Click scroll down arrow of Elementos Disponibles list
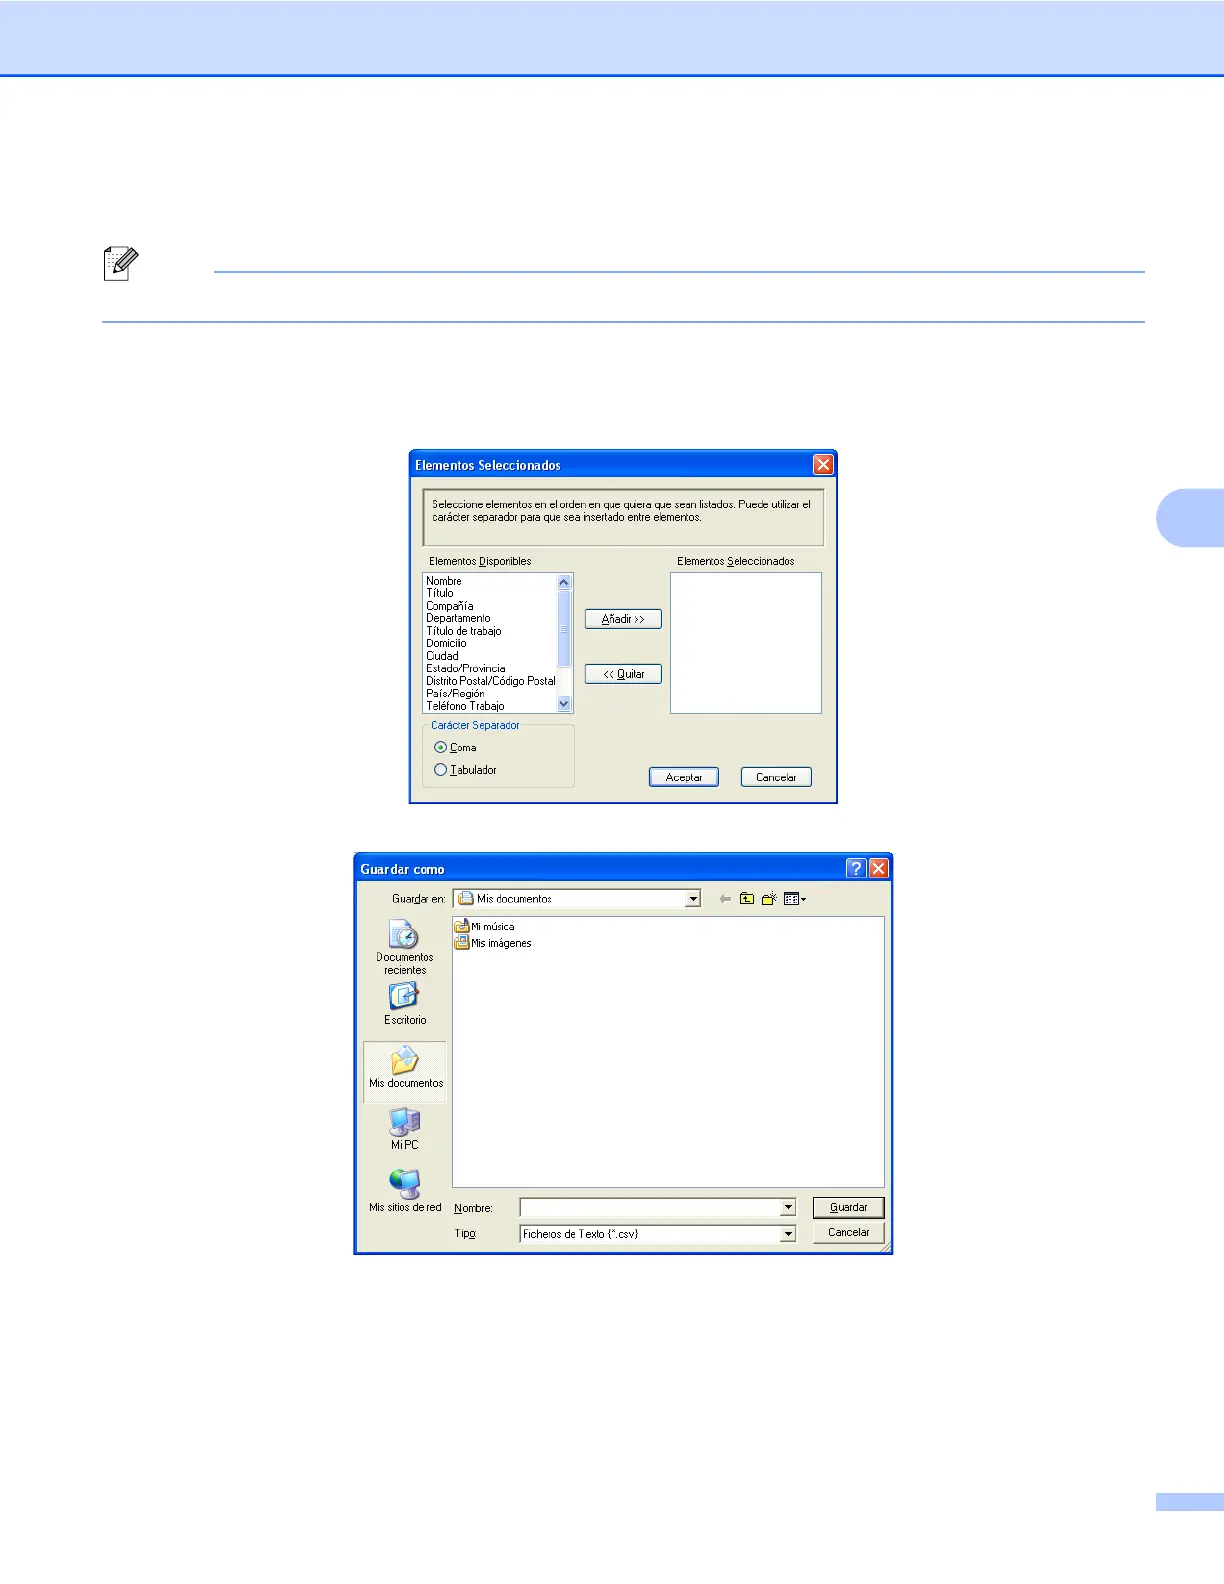This screenshot has height=1584, width=1224. pos(564,704)
